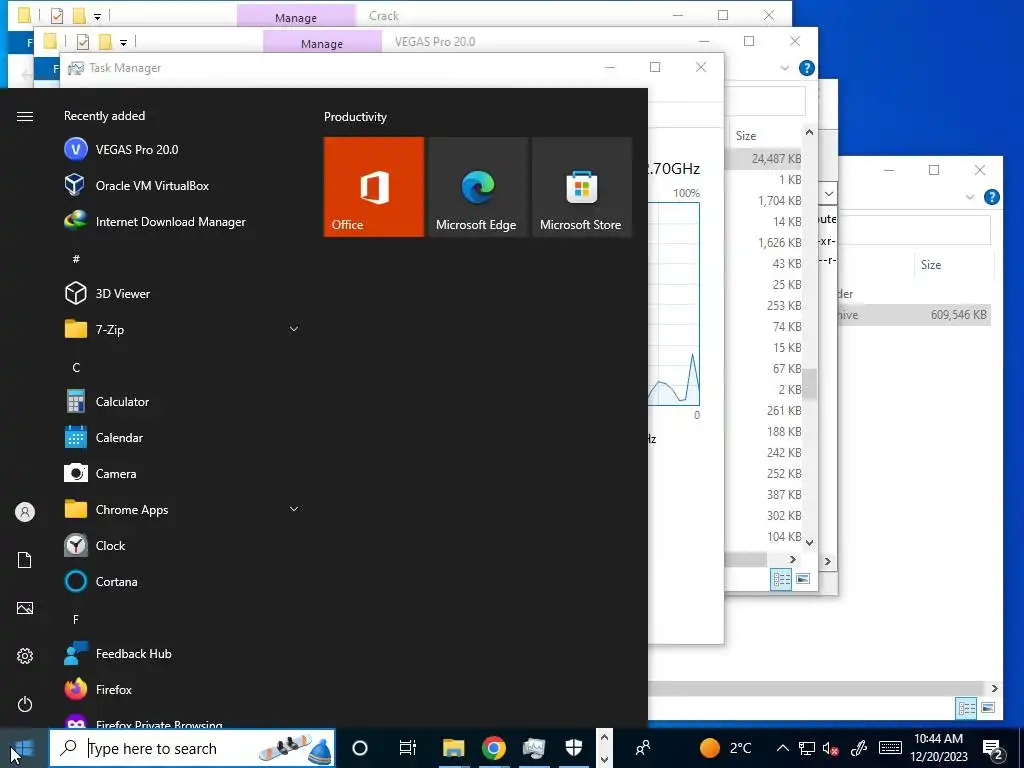Viewport: 1024px width, 768px height.
Task: Click the Windows Start button
Action: tap(24, 748)
